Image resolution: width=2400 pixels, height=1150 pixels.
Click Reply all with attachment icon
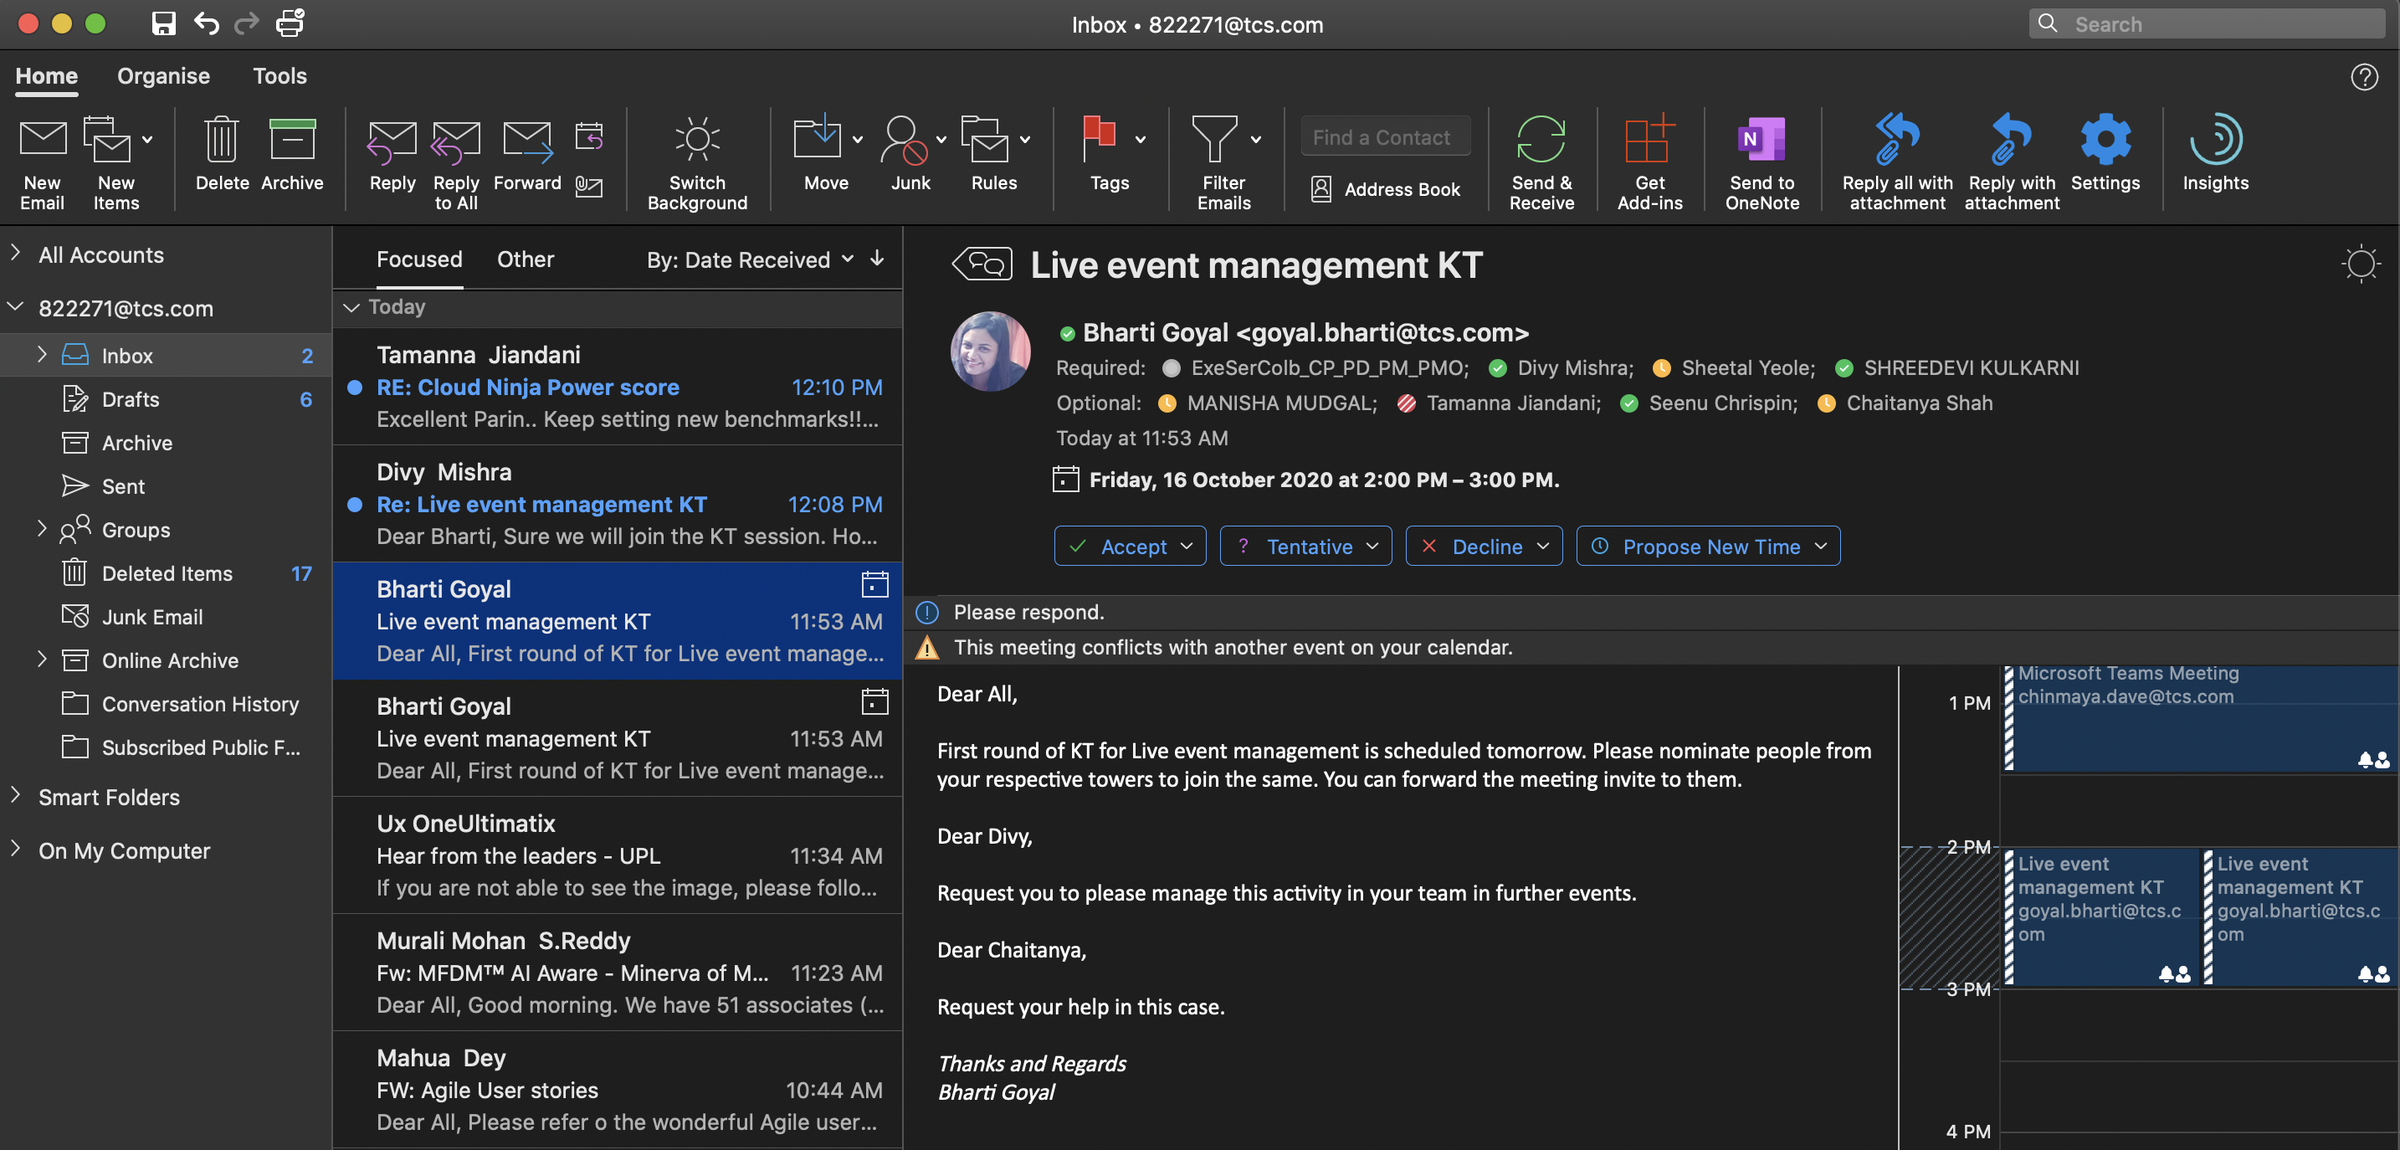click(x=1896, y=142)
